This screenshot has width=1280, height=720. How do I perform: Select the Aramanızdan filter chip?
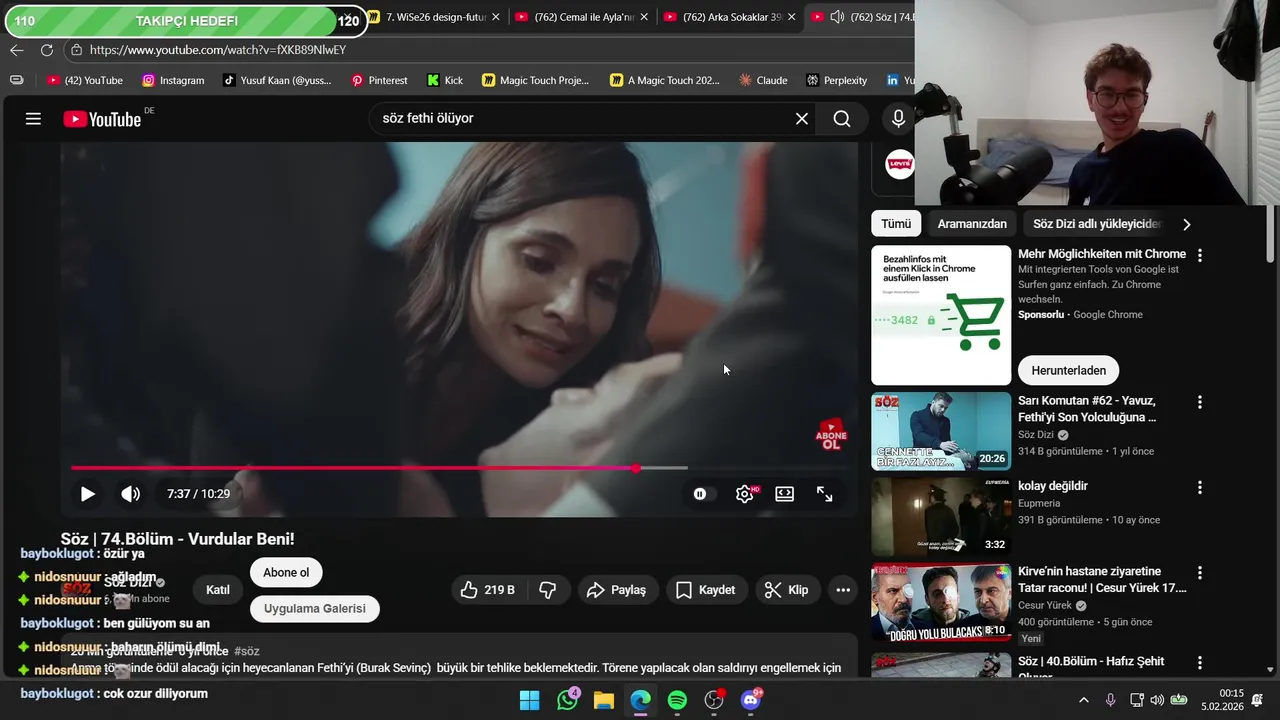(x=972, y=224)
